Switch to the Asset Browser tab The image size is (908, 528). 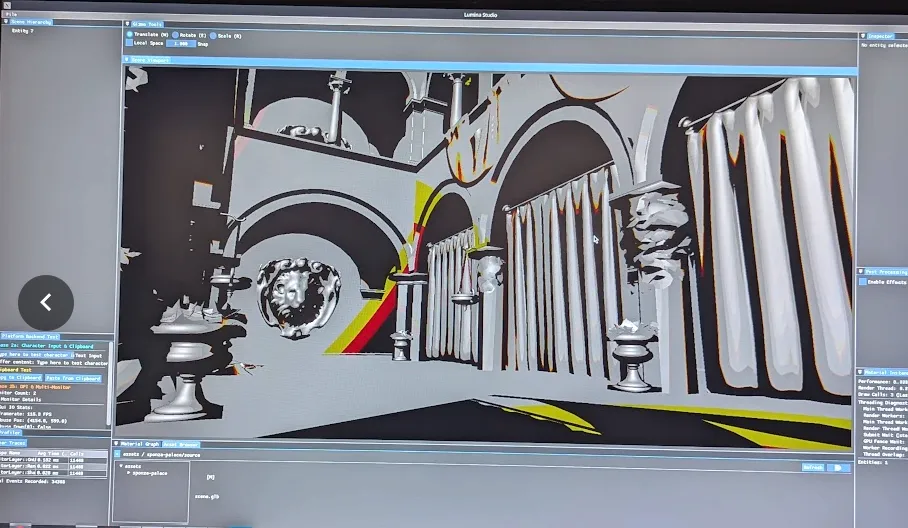180,445
